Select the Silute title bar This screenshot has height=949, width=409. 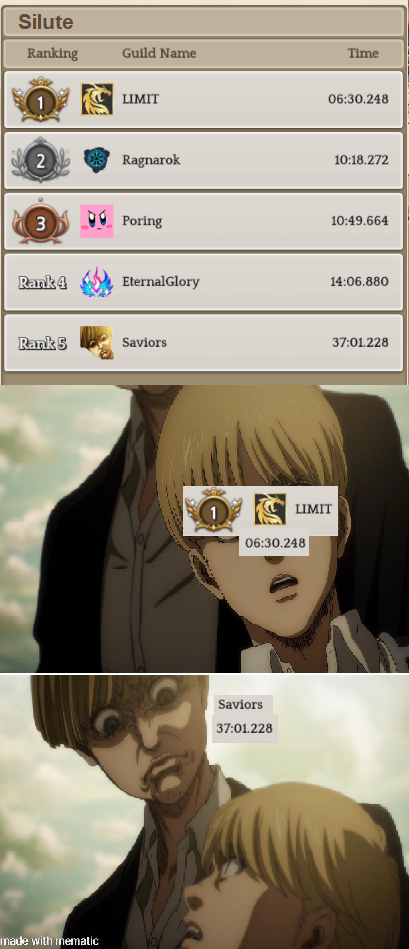point(204,22)
